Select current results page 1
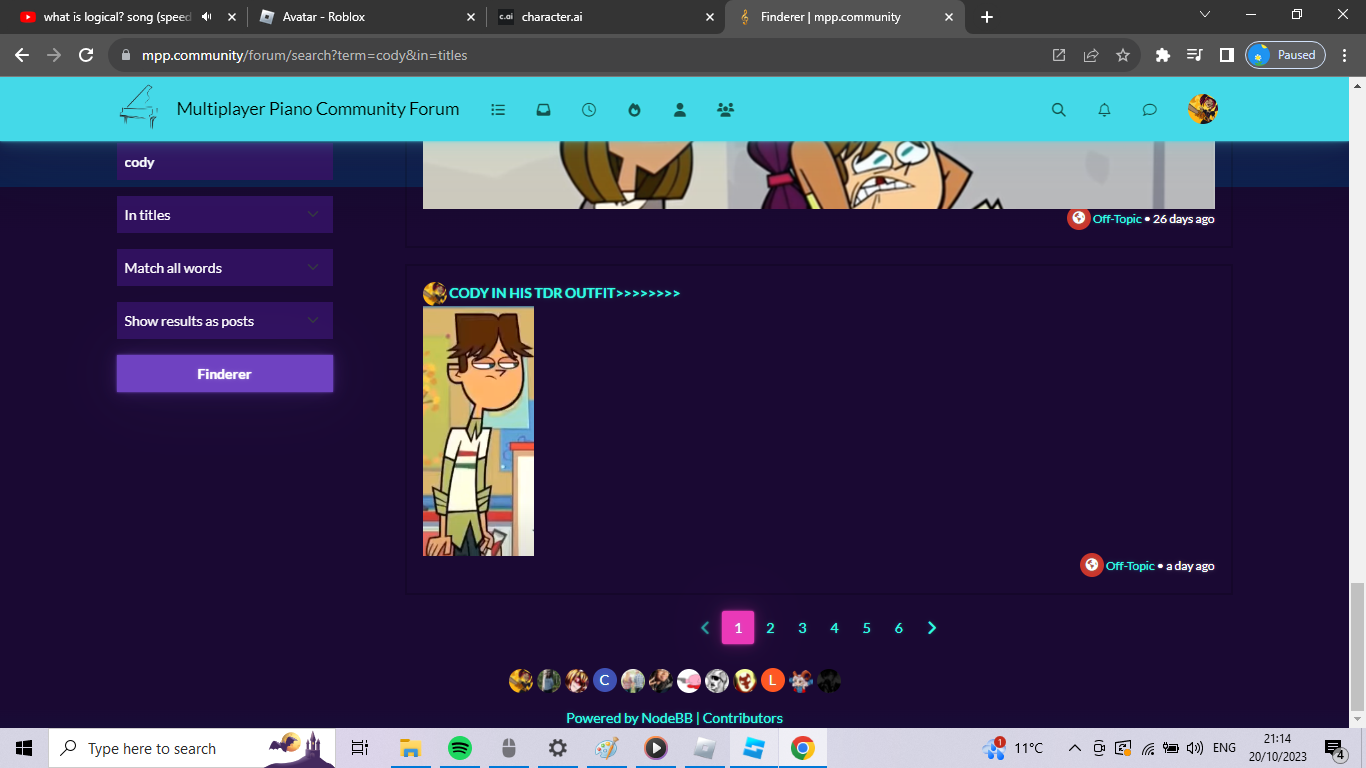 738,628
